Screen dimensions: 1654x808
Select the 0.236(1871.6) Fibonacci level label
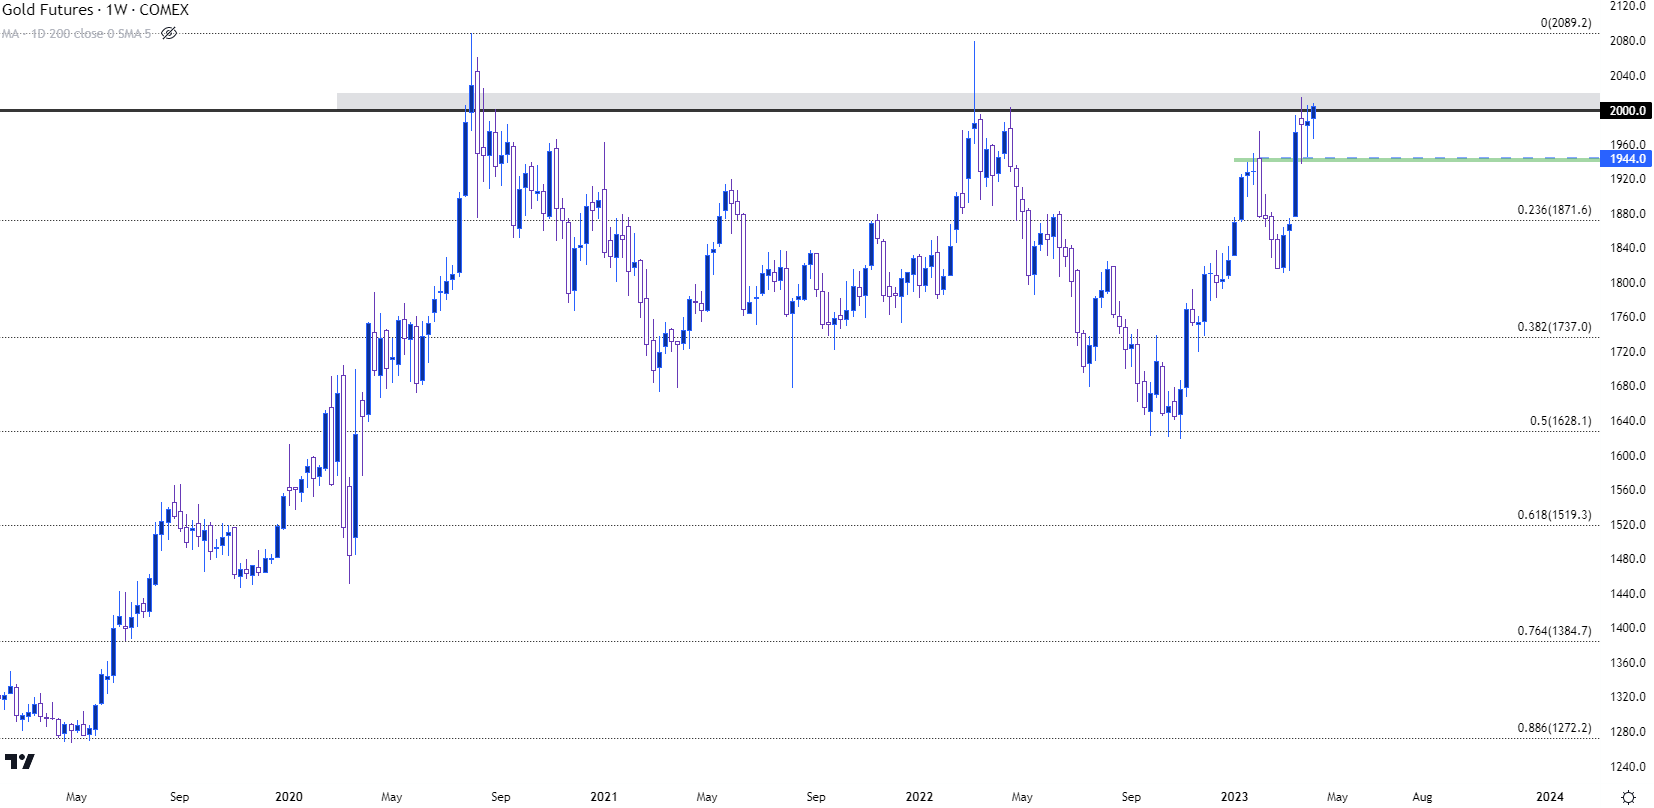point(1553,210)
